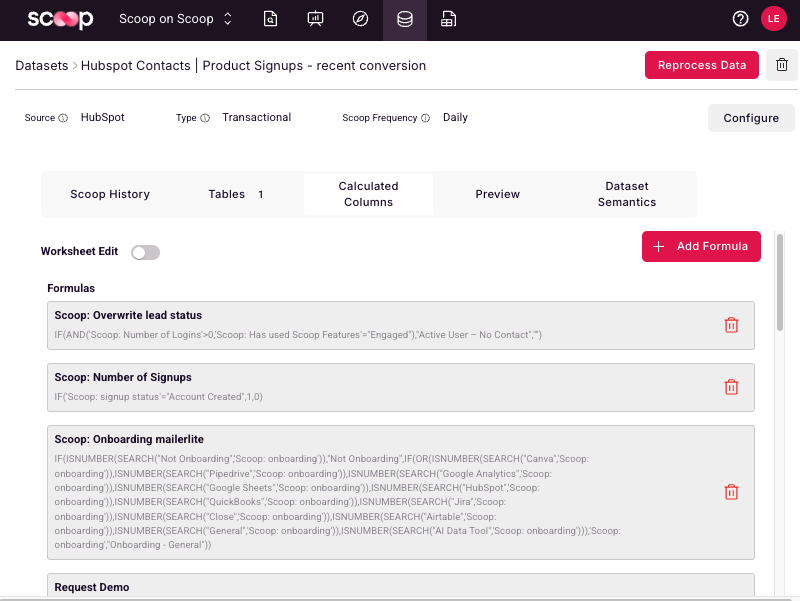Delete the Scoop: Onboarding mailerlite formula
Screen dimensions: 800x601
731,492
